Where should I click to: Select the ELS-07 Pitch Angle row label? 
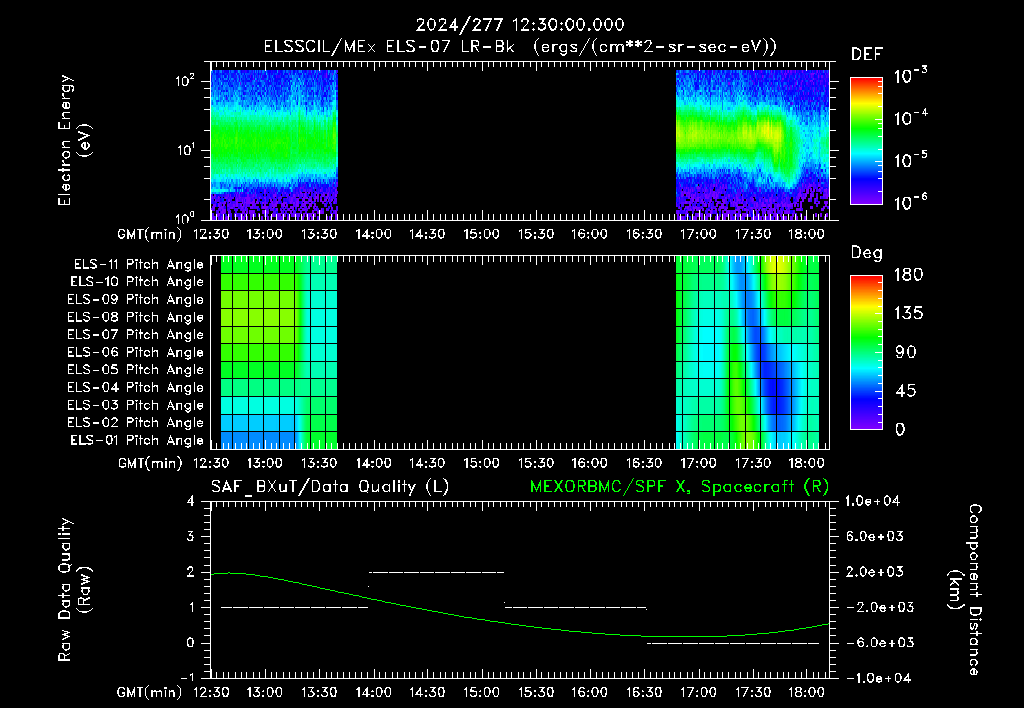[136, 334]
